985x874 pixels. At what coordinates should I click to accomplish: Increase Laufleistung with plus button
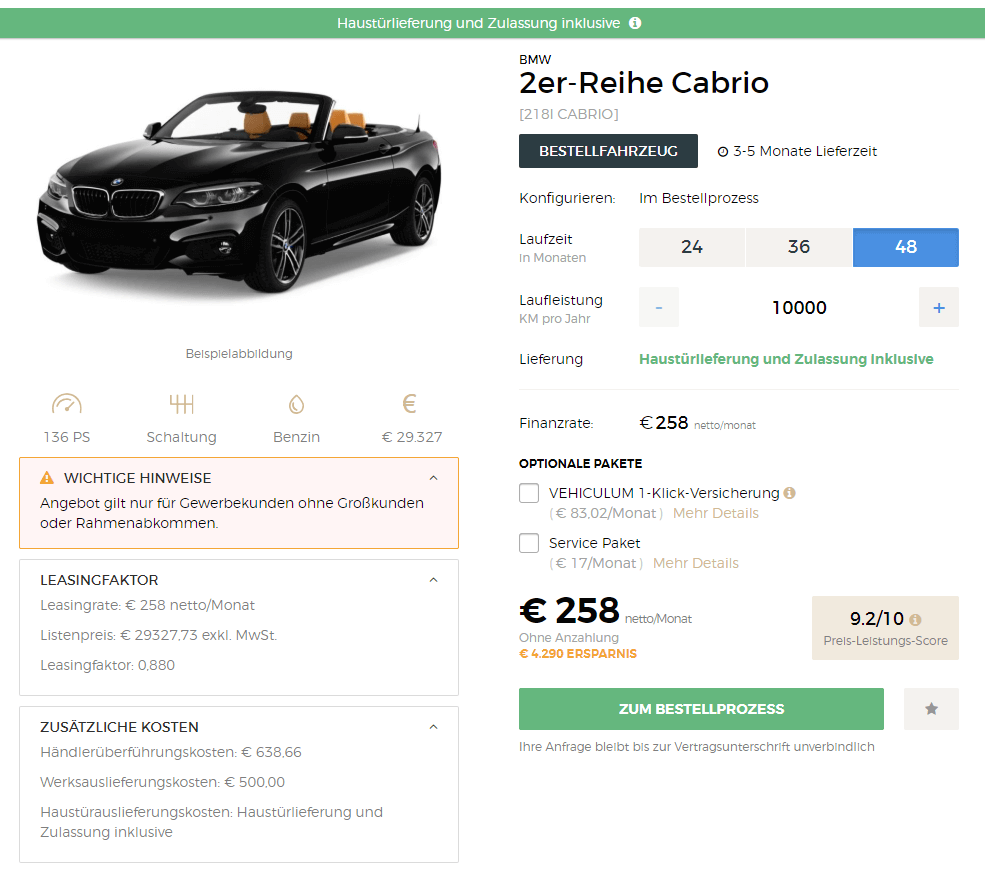pyautogui.click(x=938, y=308)
